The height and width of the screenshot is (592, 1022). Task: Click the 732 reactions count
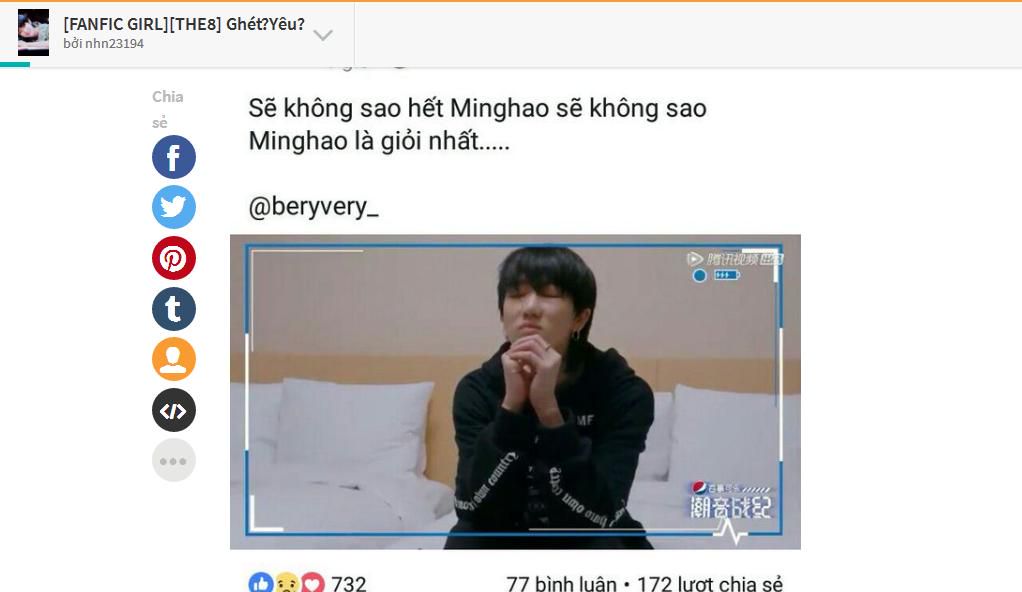[x=349, y=584]
